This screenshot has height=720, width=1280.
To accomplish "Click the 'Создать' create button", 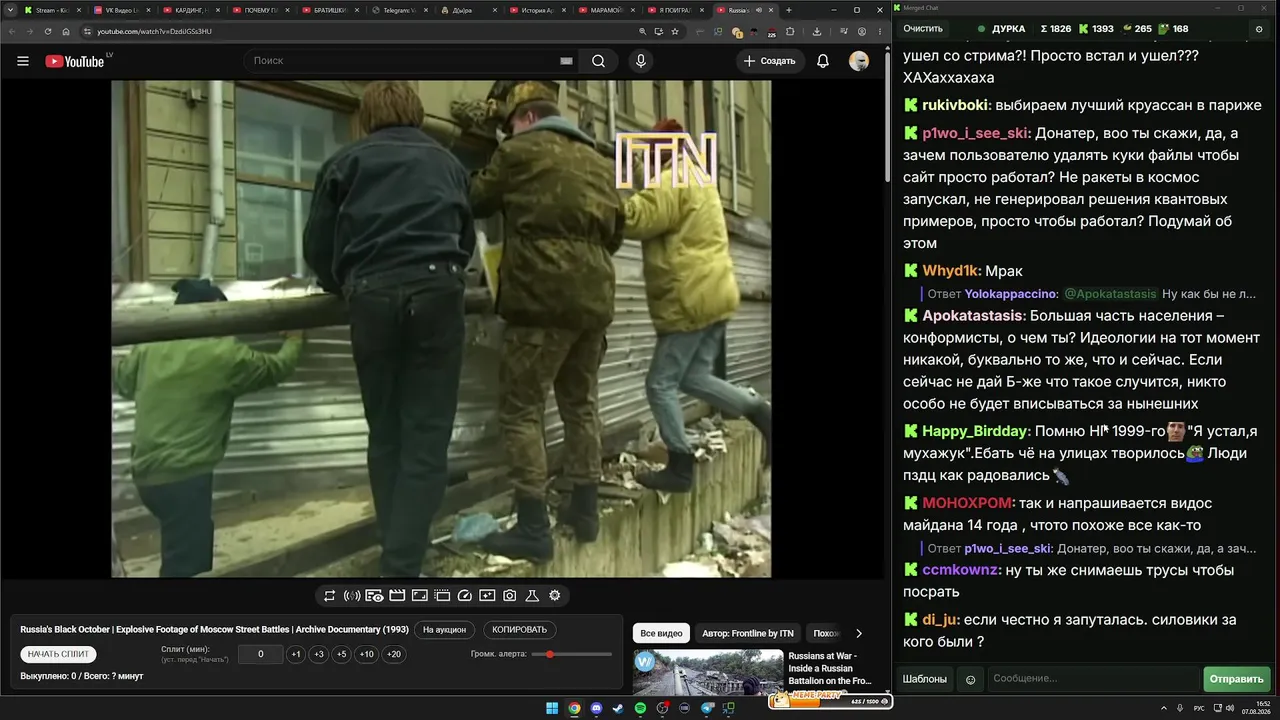I will tap(769, 61).
